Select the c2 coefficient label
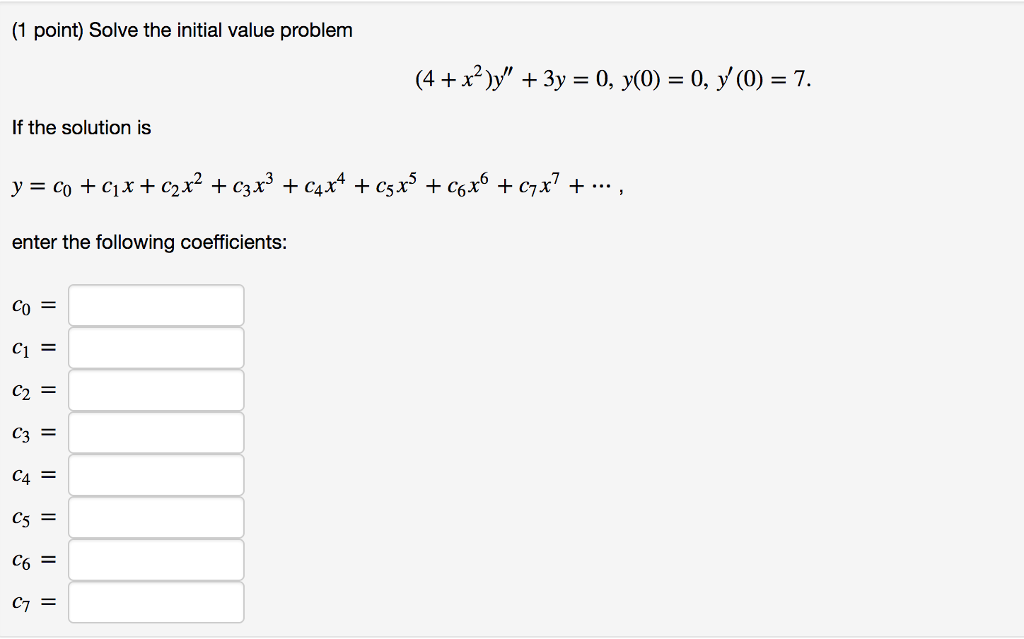Screen dimensions: 1024x639 [x=21, y=390]
